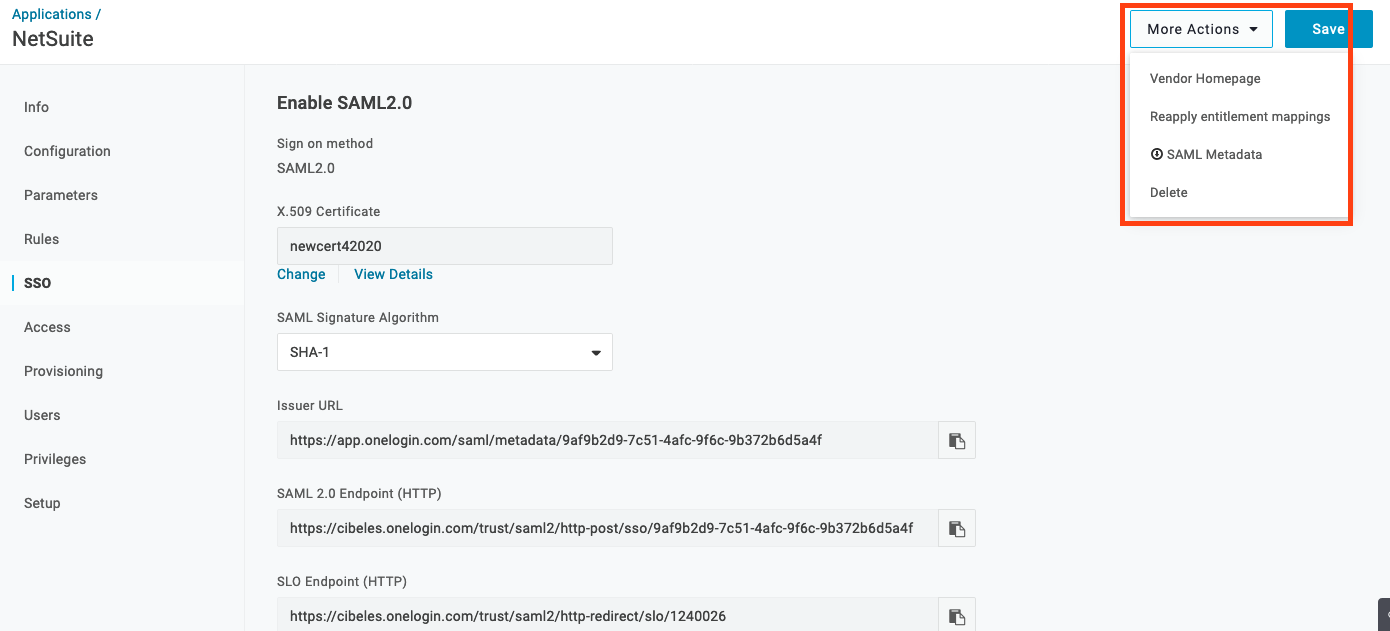This screenshot has width=1390, height=631.
Task: Open the Privileges tab
Action: (x=55, y=459)
